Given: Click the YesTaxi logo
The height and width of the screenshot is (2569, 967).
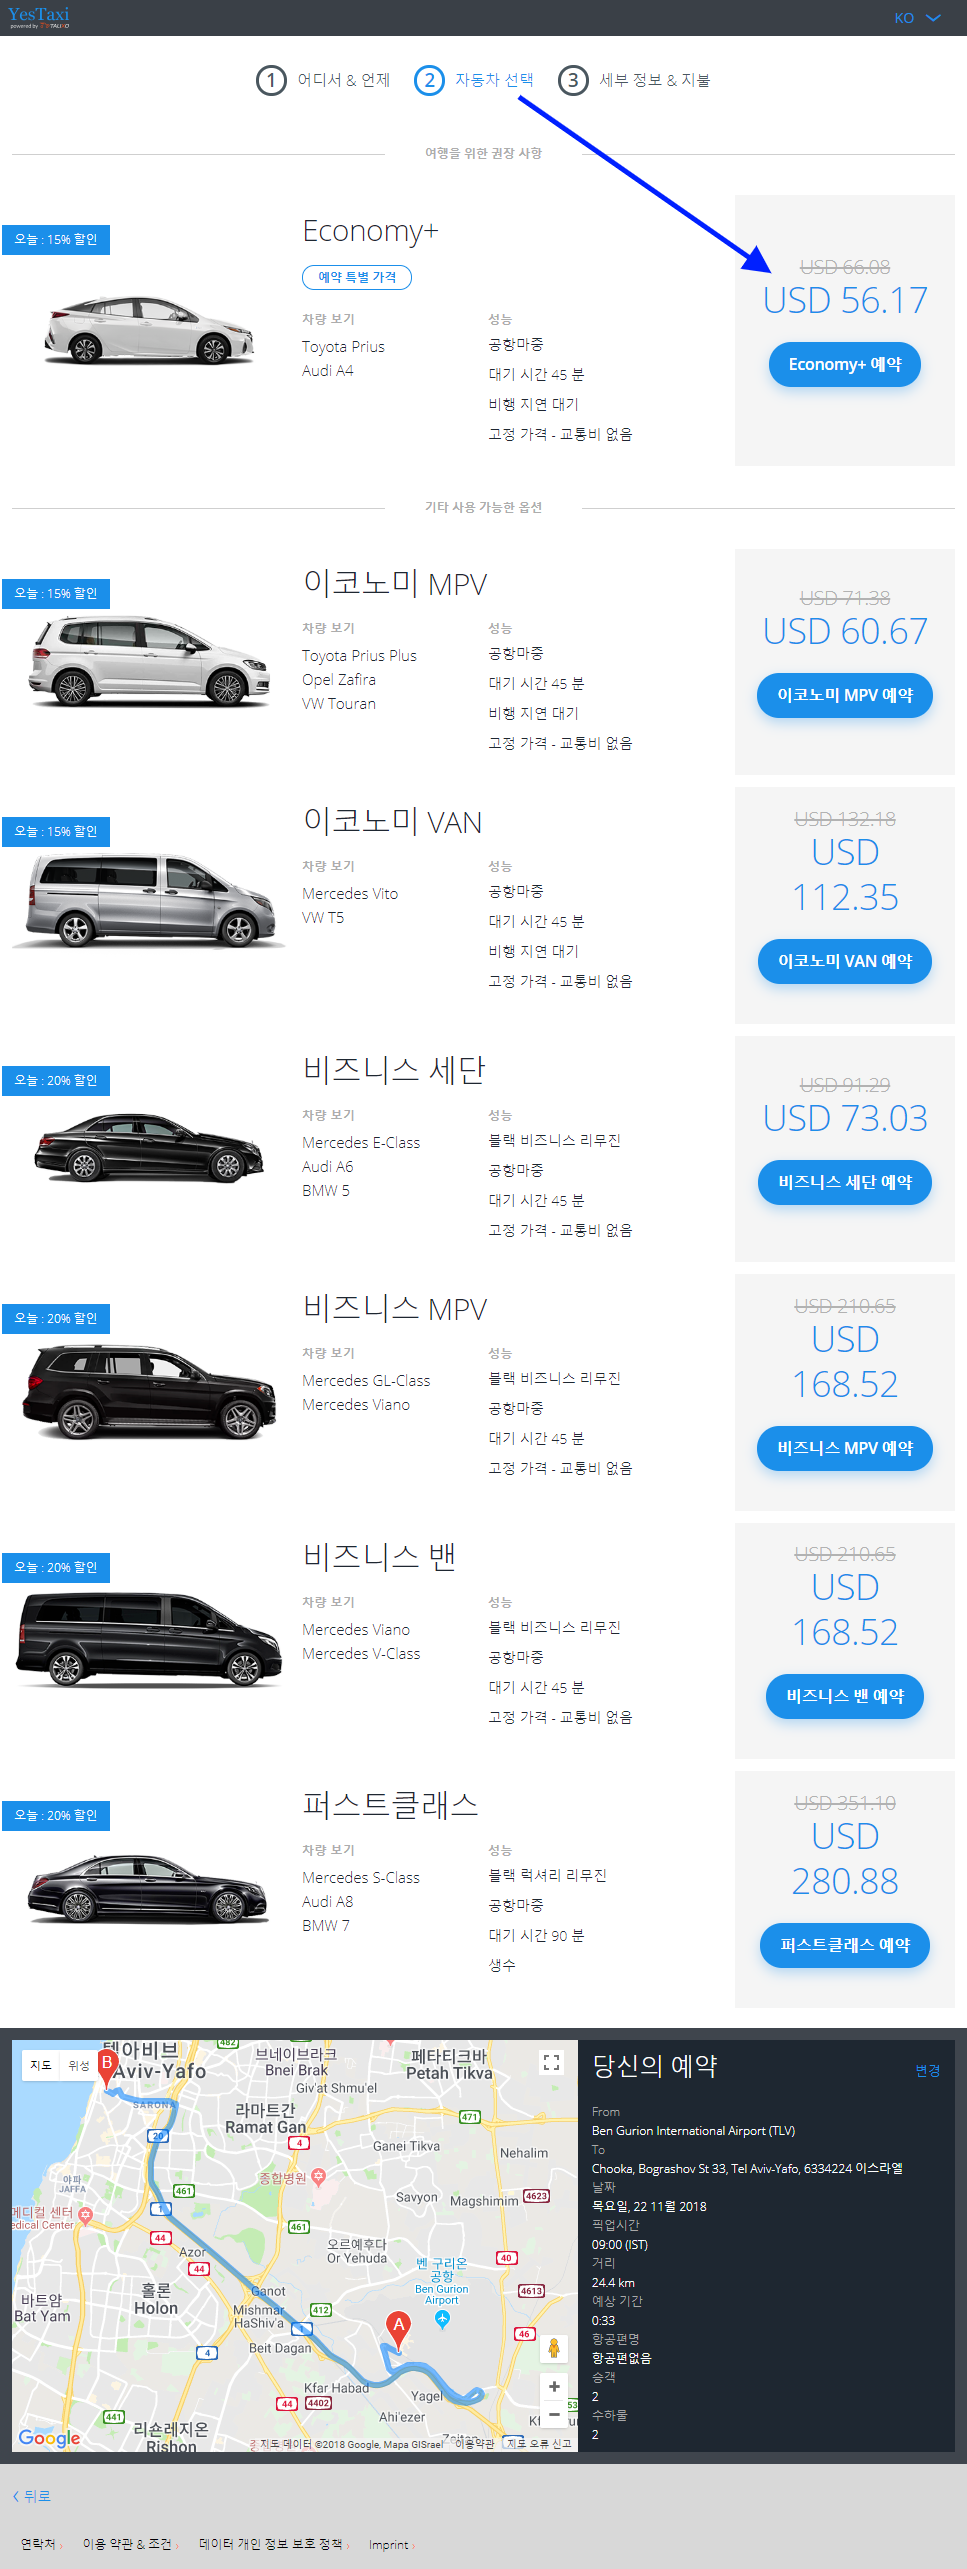Looking at the screenshot, I should click(x=39, y=17).
